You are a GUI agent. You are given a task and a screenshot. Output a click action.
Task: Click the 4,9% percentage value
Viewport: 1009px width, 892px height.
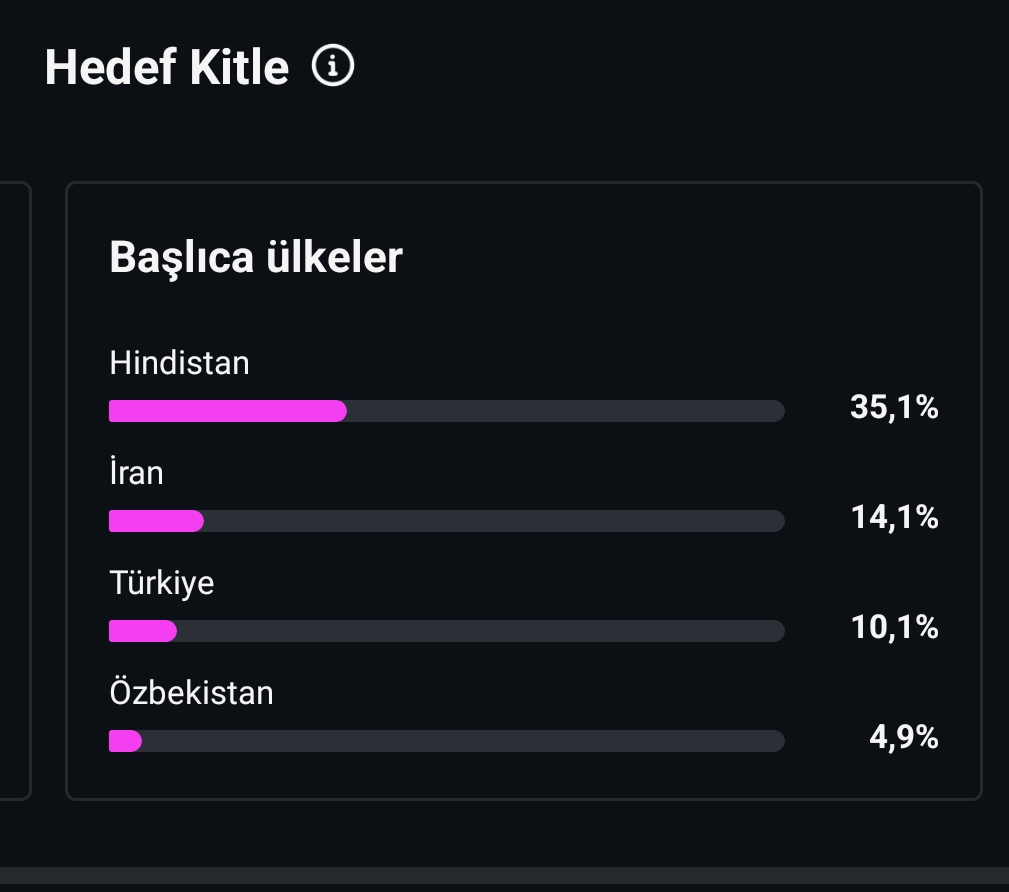(903, 738)
